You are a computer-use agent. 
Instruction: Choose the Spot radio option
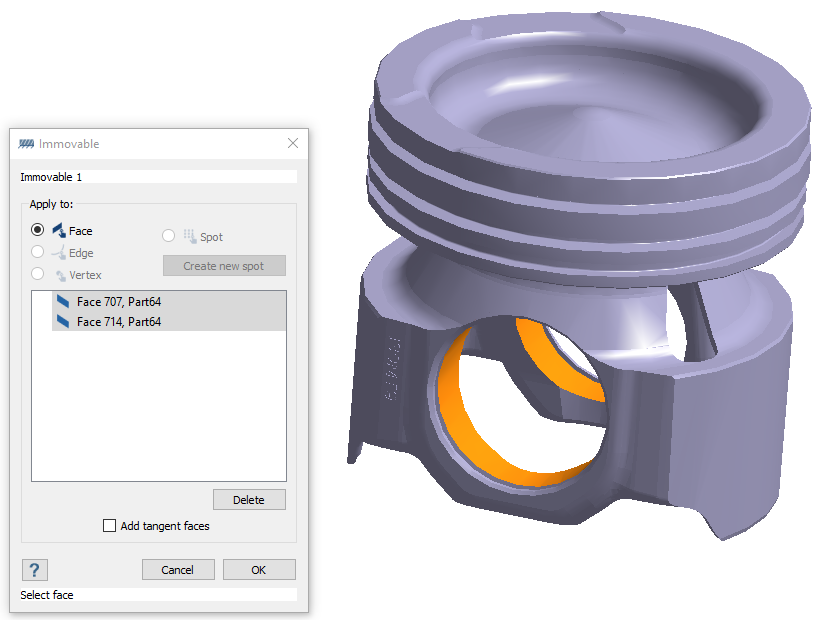[x=168, y=237]
